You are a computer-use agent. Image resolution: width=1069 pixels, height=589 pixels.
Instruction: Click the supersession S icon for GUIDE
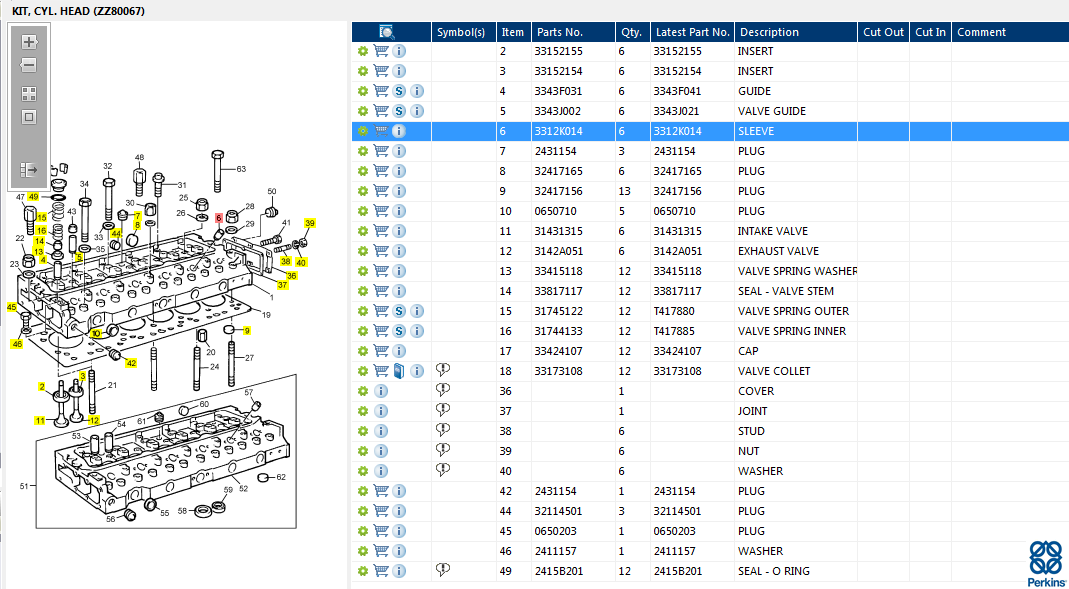pos(399,91)
